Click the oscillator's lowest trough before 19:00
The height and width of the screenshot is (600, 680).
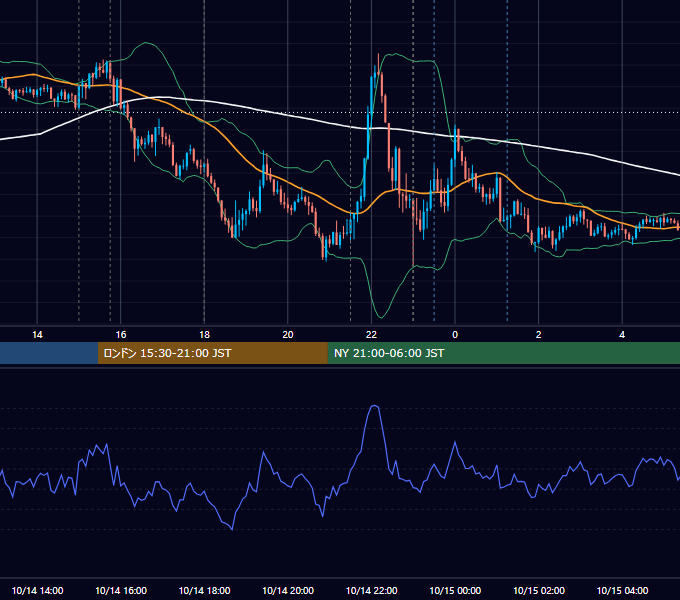pos(232,529)
